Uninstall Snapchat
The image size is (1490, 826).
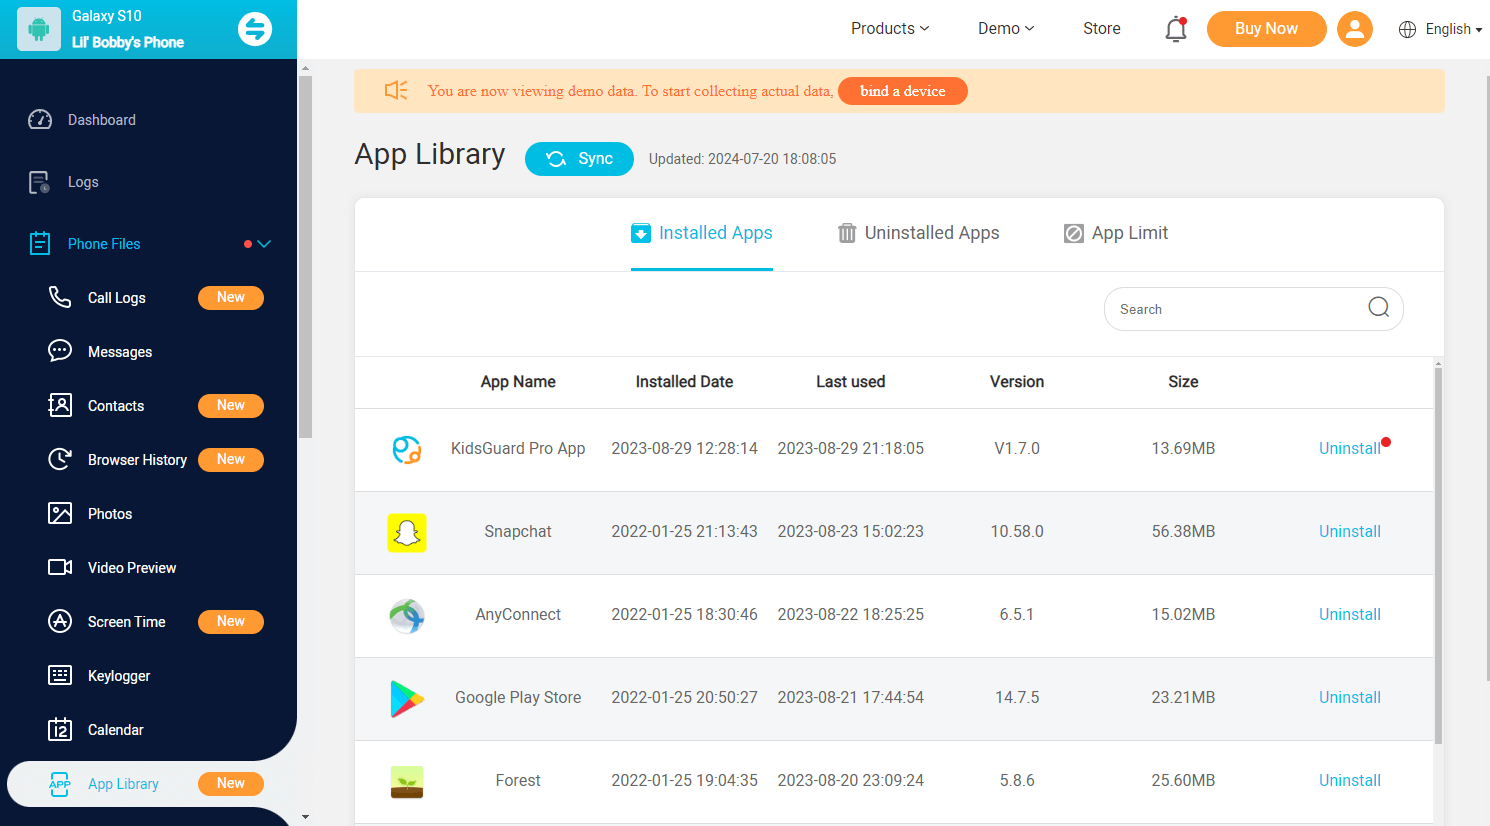(x=1349, y=532)
